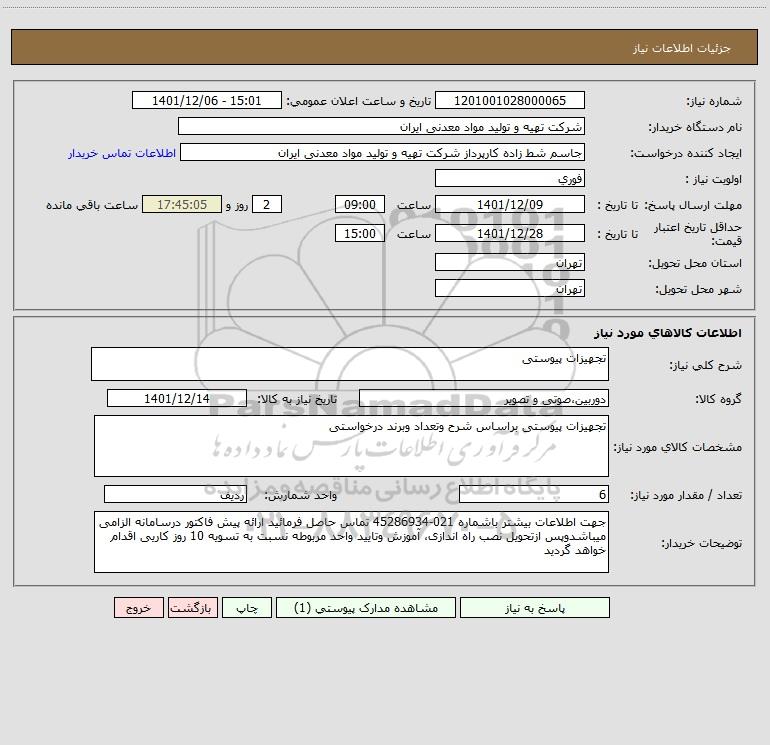Click the مهلت ارسال پاسخ label
Viewport: 770px width, 745px height.
(x=693, y=205)
